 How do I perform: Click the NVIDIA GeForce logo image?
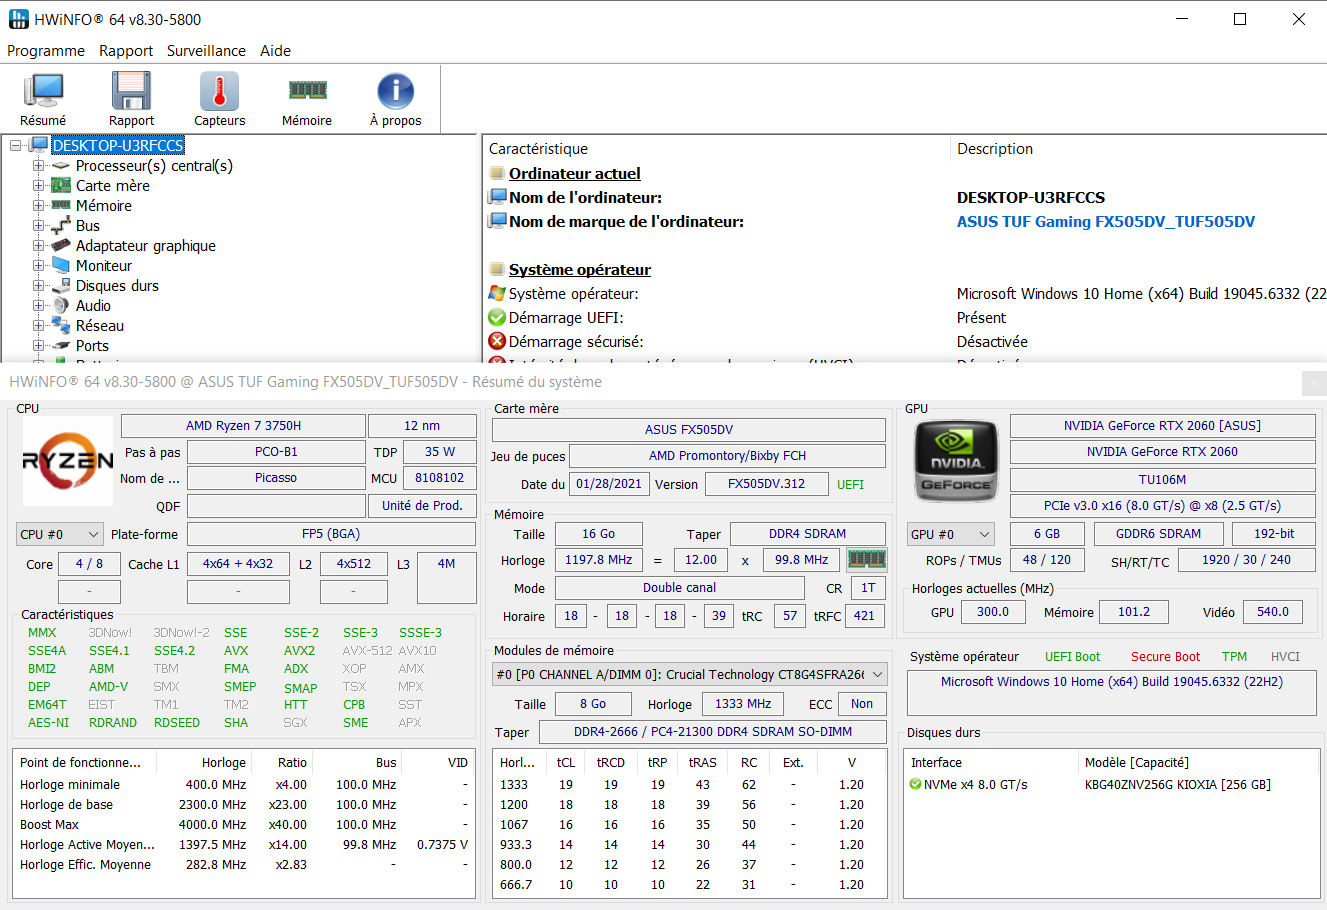pos(955,461)
